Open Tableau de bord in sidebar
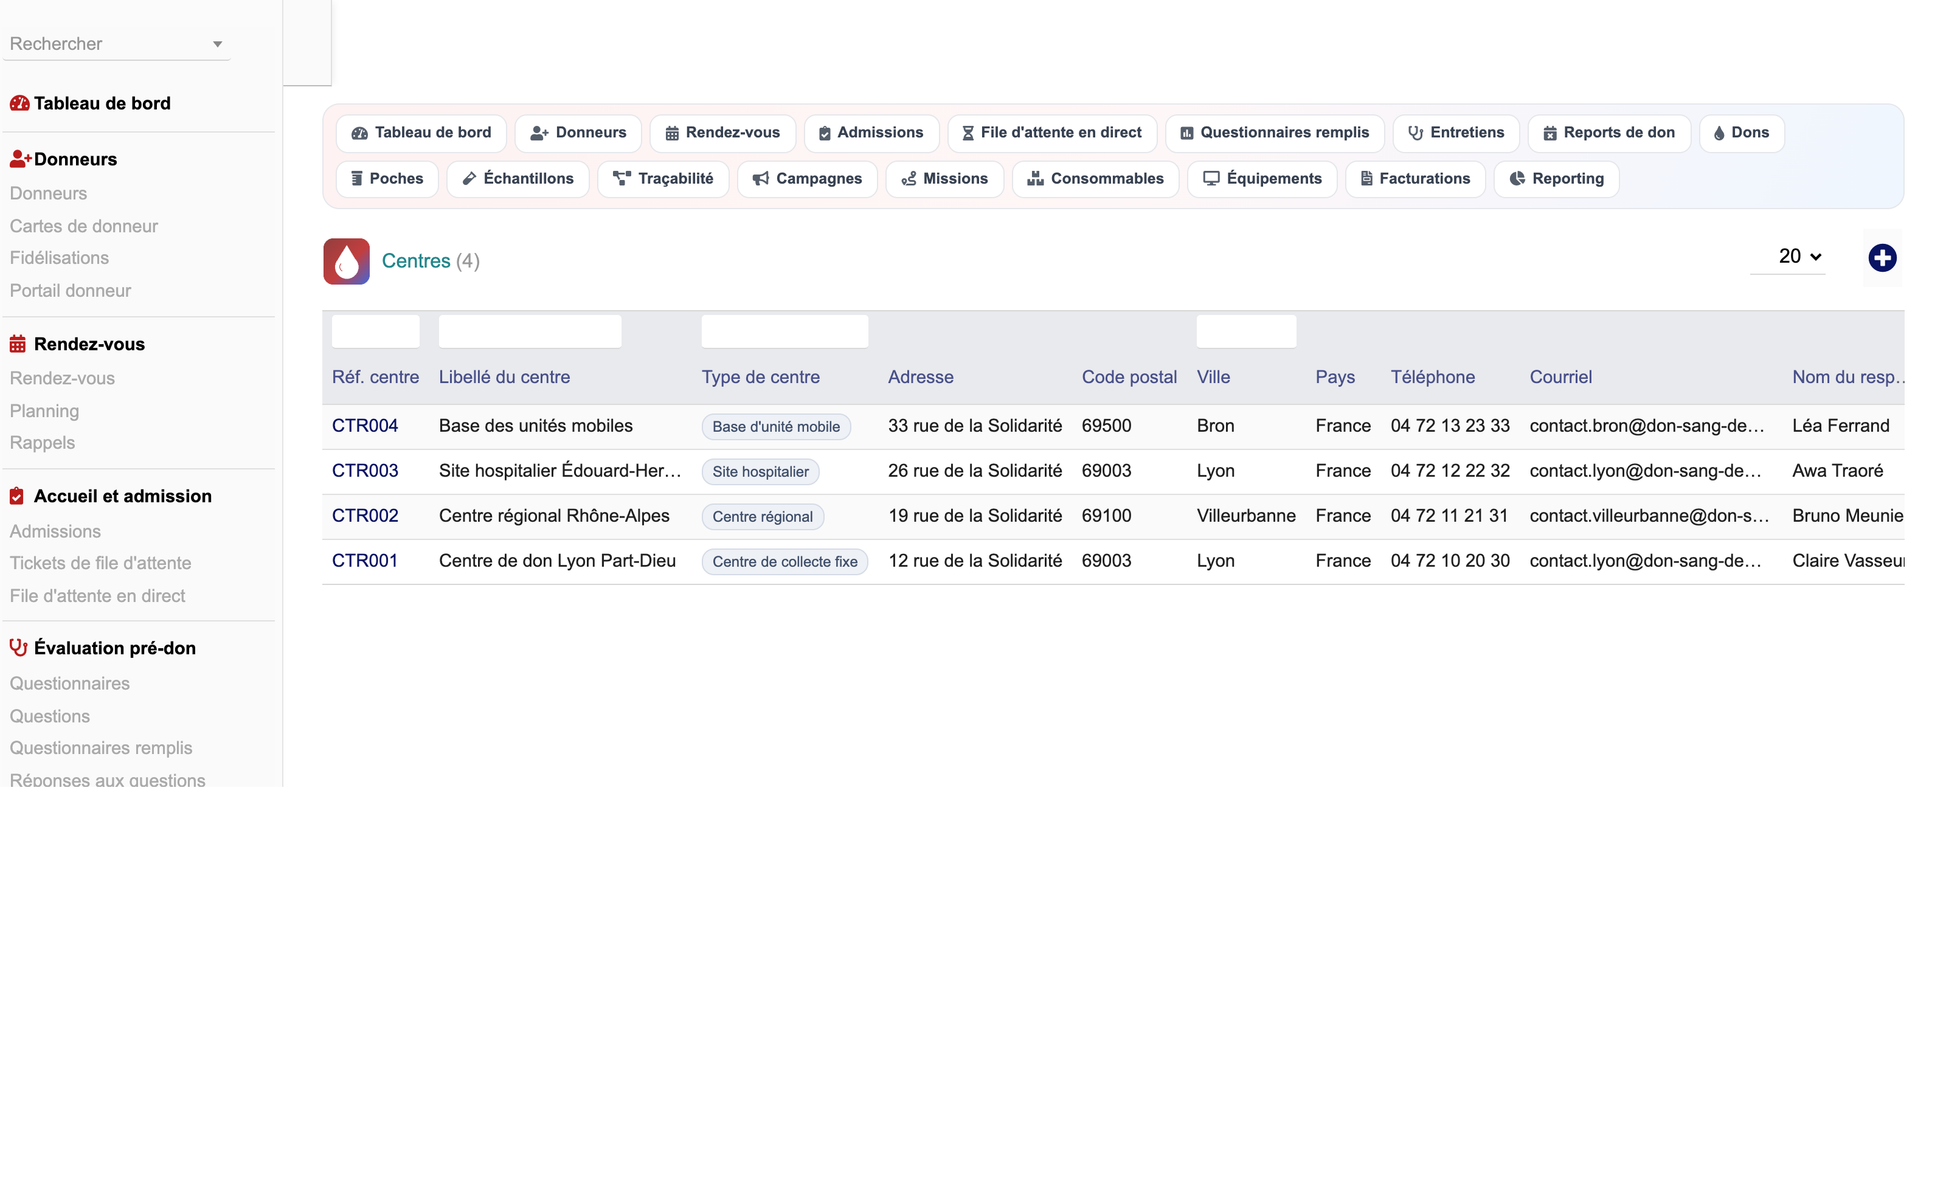Screen dimensions: 1946x1204 [x=102, y=103]
